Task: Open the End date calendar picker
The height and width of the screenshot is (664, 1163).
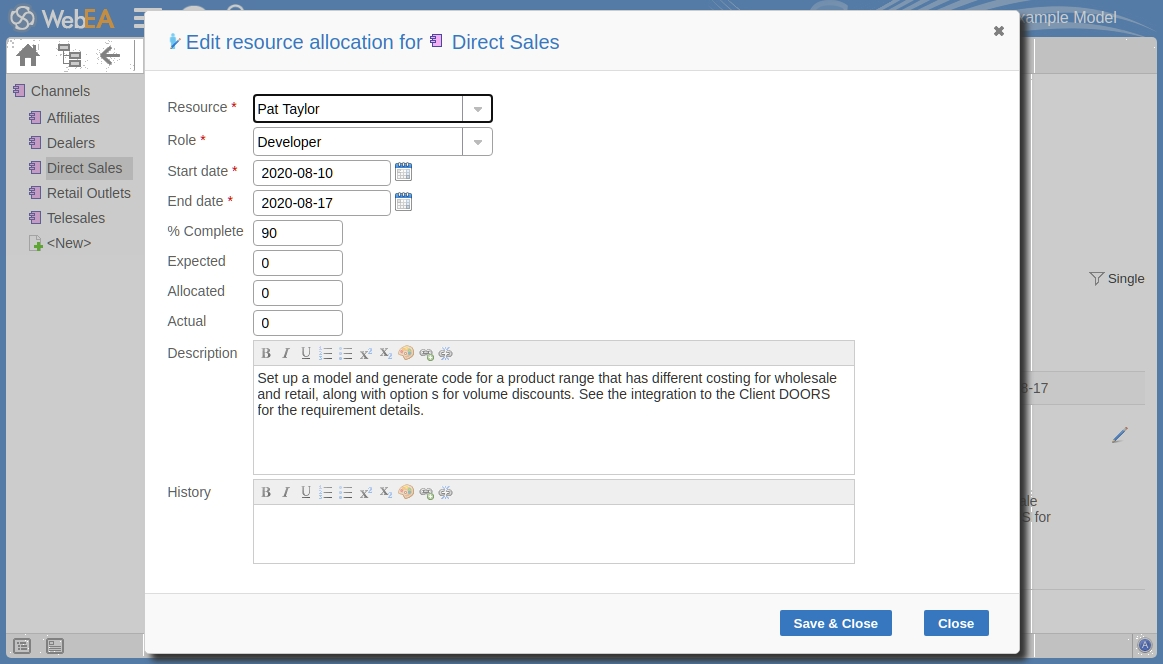Action: (x=403, y=202)
